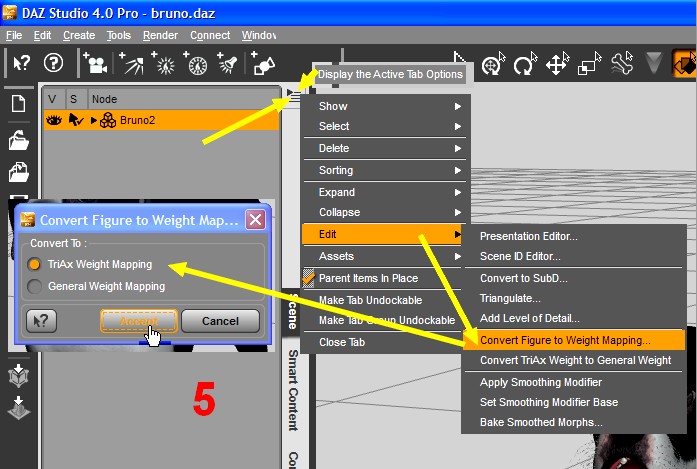Viewport: 697px width, 469px height.
Task: Open the Collapse submenu
Action: point(385,212)
